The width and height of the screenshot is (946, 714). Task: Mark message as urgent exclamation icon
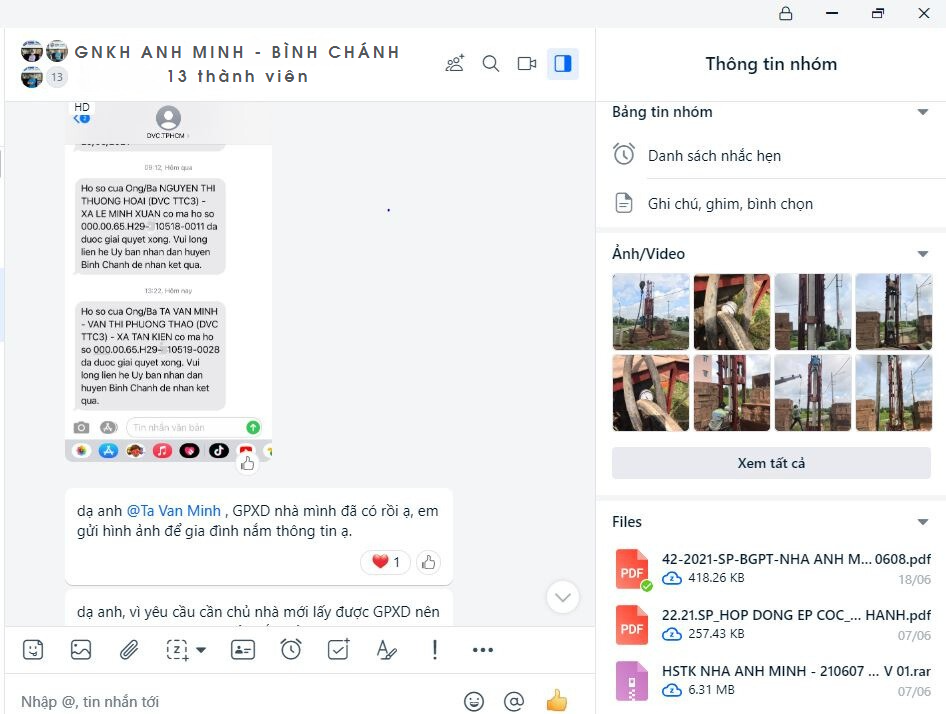434,650
